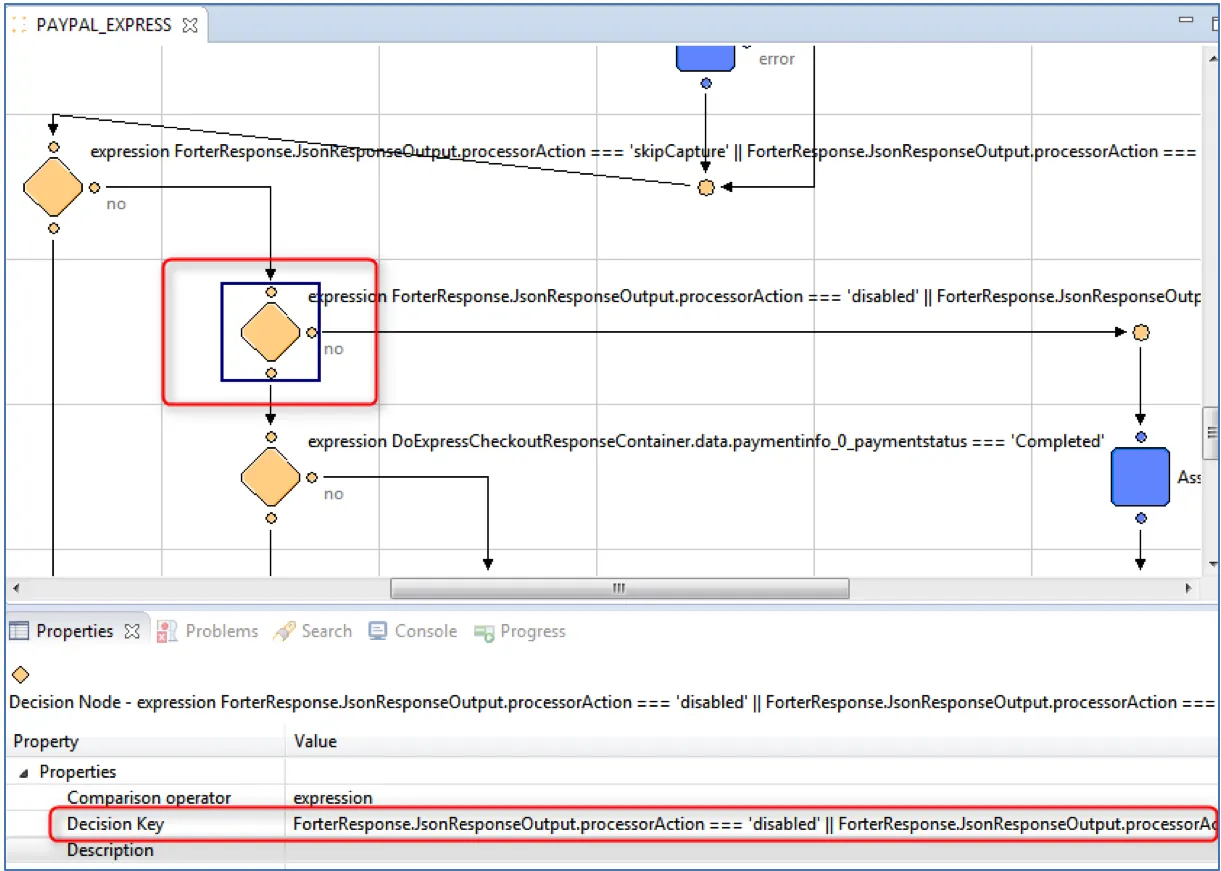The image size is (1221, 871).
Task: Select the blue node labeled 'error'
Action: click(x=706, y=56)
